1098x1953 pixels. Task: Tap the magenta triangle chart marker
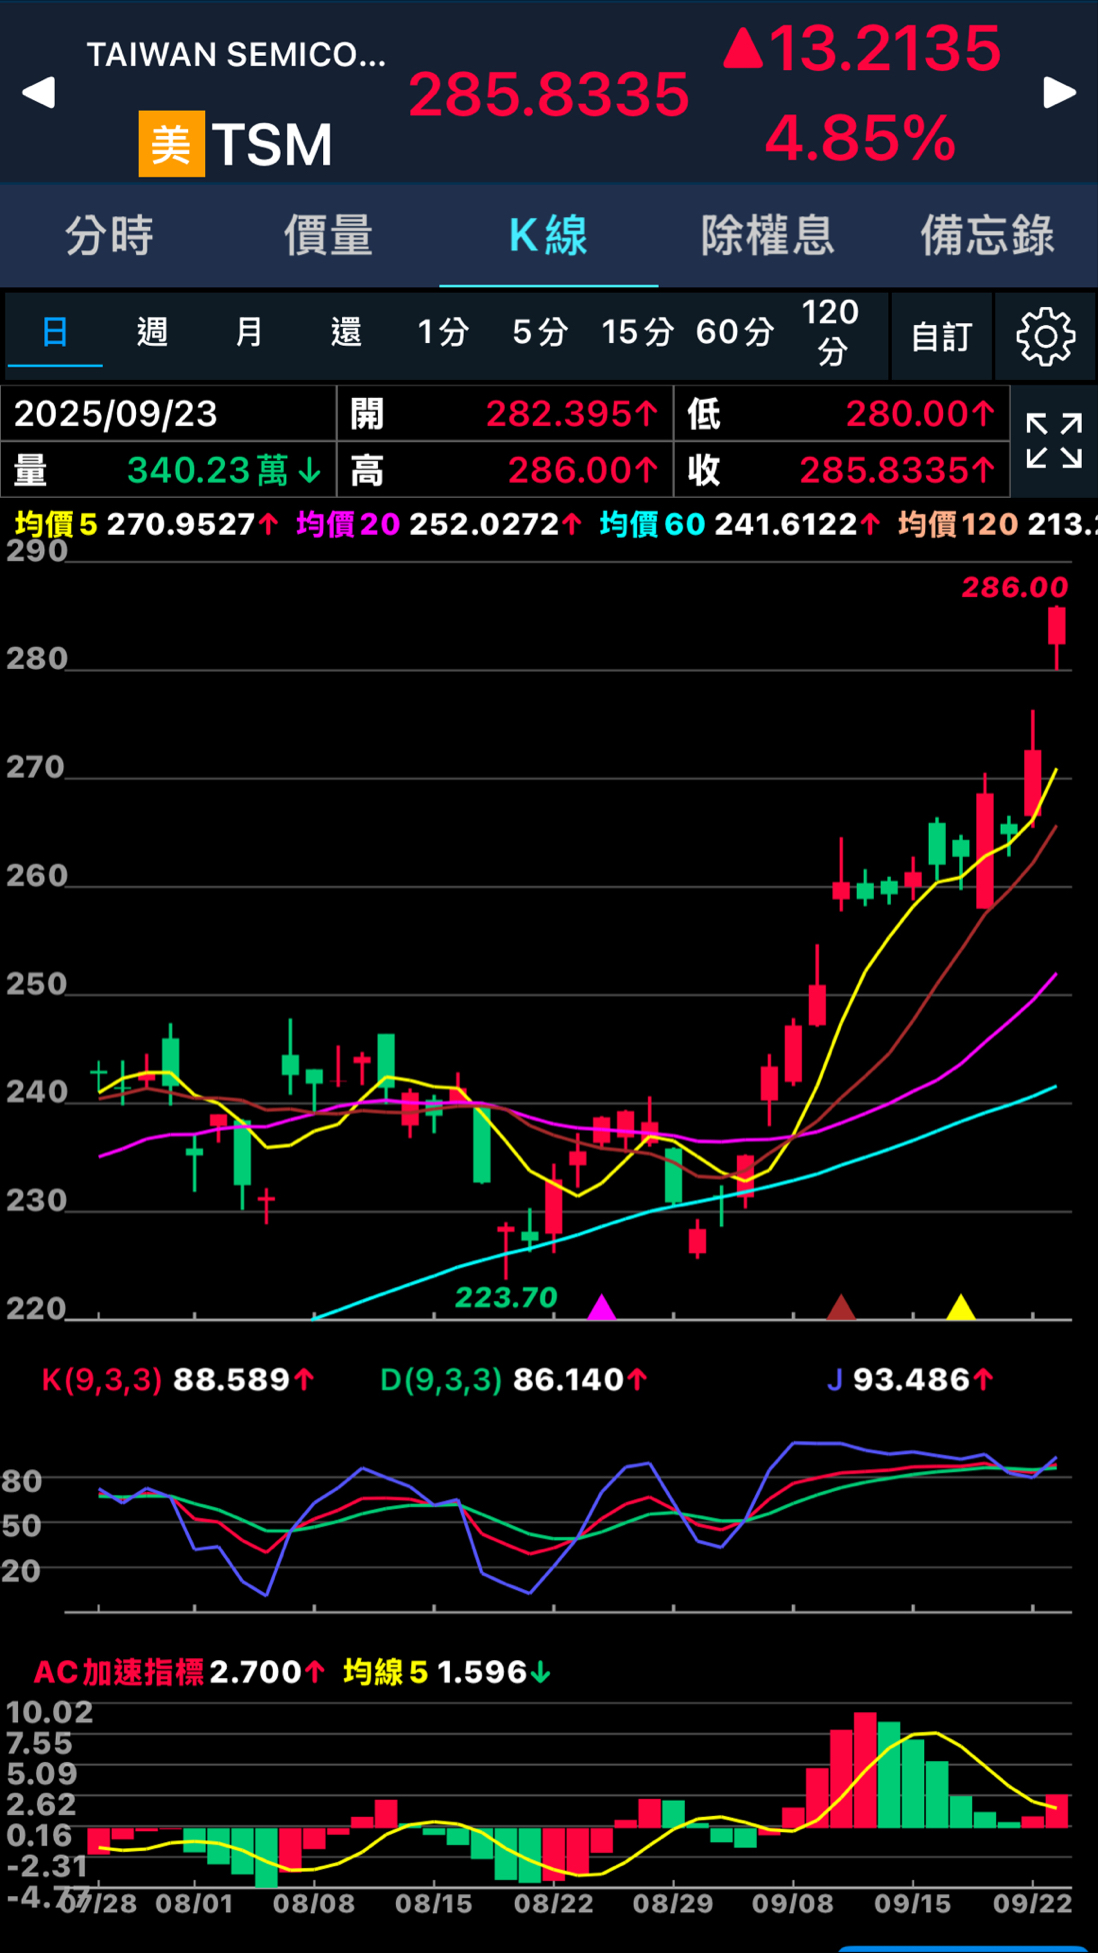(601, 1306)
